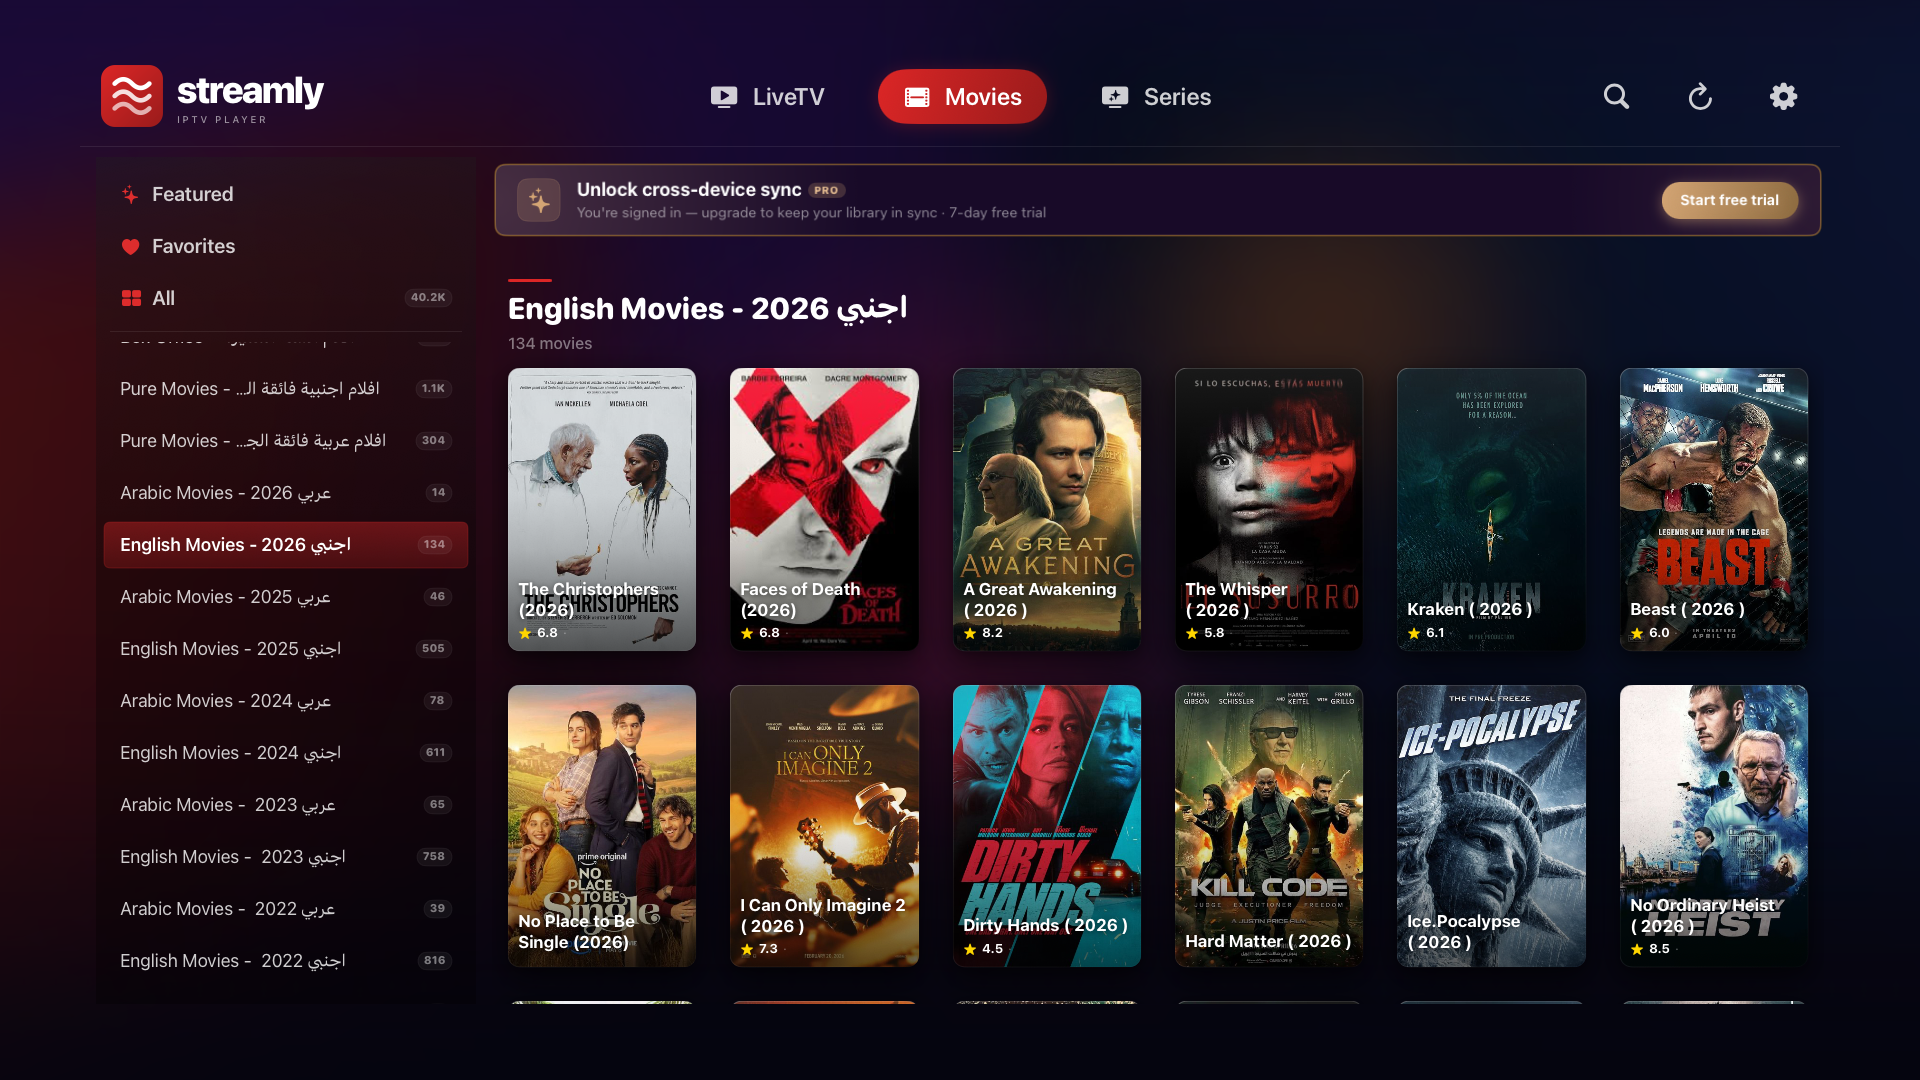
Task: Select Pure Movies category with 1.1K count
Action: point(286,389)
